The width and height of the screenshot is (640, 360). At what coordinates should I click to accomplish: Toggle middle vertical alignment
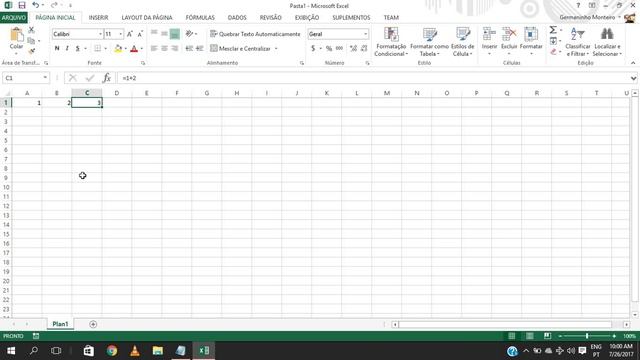(x=164, y=34)
